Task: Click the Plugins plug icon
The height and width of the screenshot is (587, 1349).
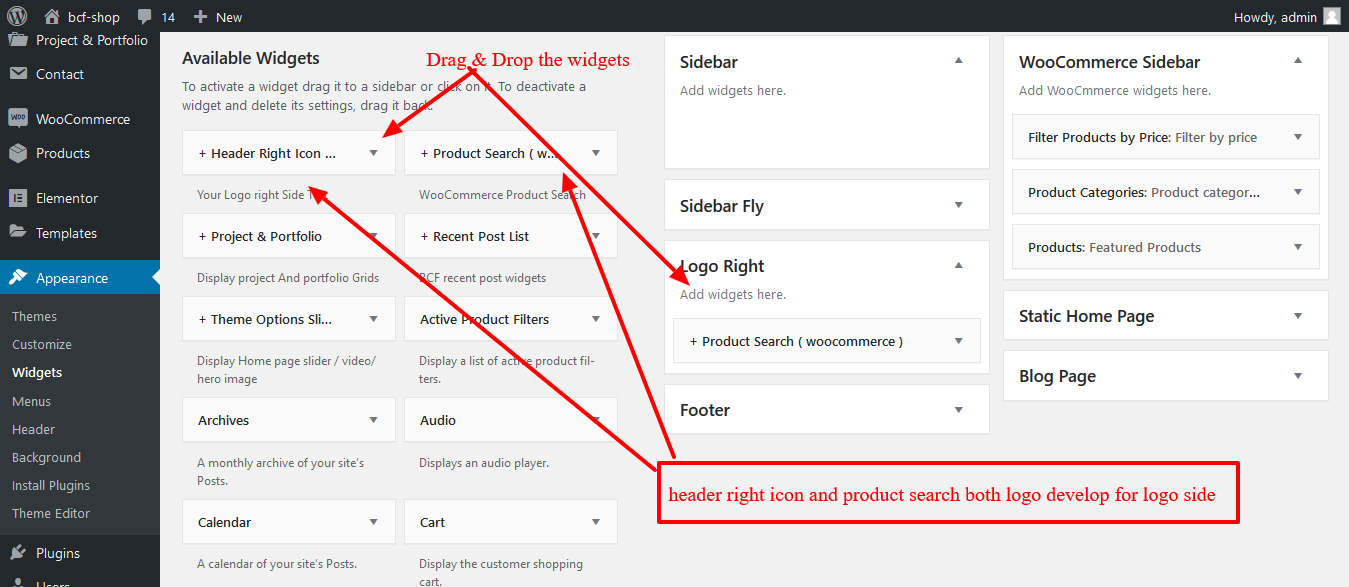Action: (x=18, y=553)
